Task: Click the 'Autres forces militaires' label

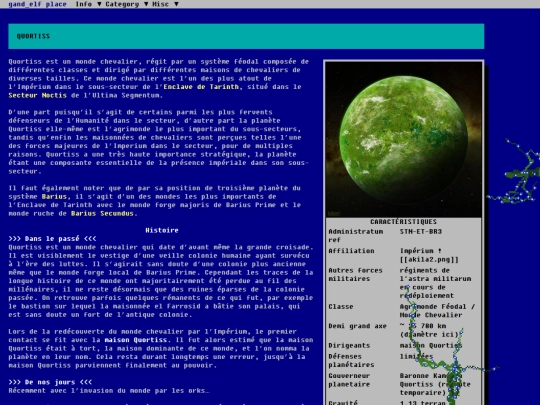Action: point(355,274)
